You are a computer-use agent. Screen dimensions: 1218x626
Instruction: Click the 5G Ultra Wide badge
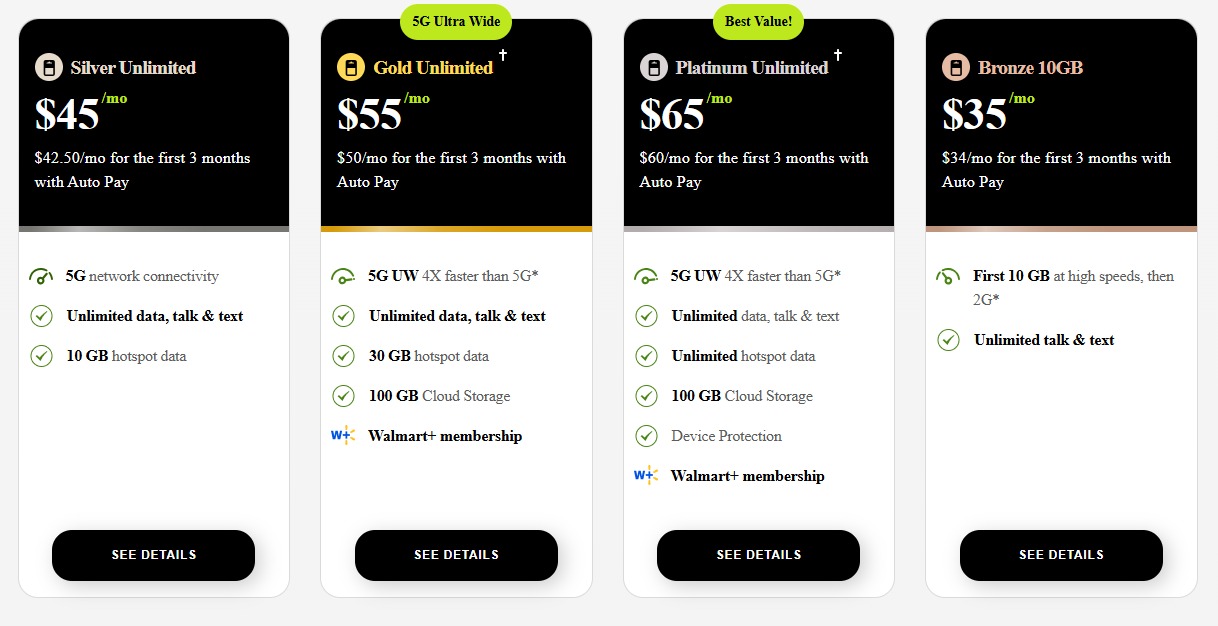click(456, 21)
